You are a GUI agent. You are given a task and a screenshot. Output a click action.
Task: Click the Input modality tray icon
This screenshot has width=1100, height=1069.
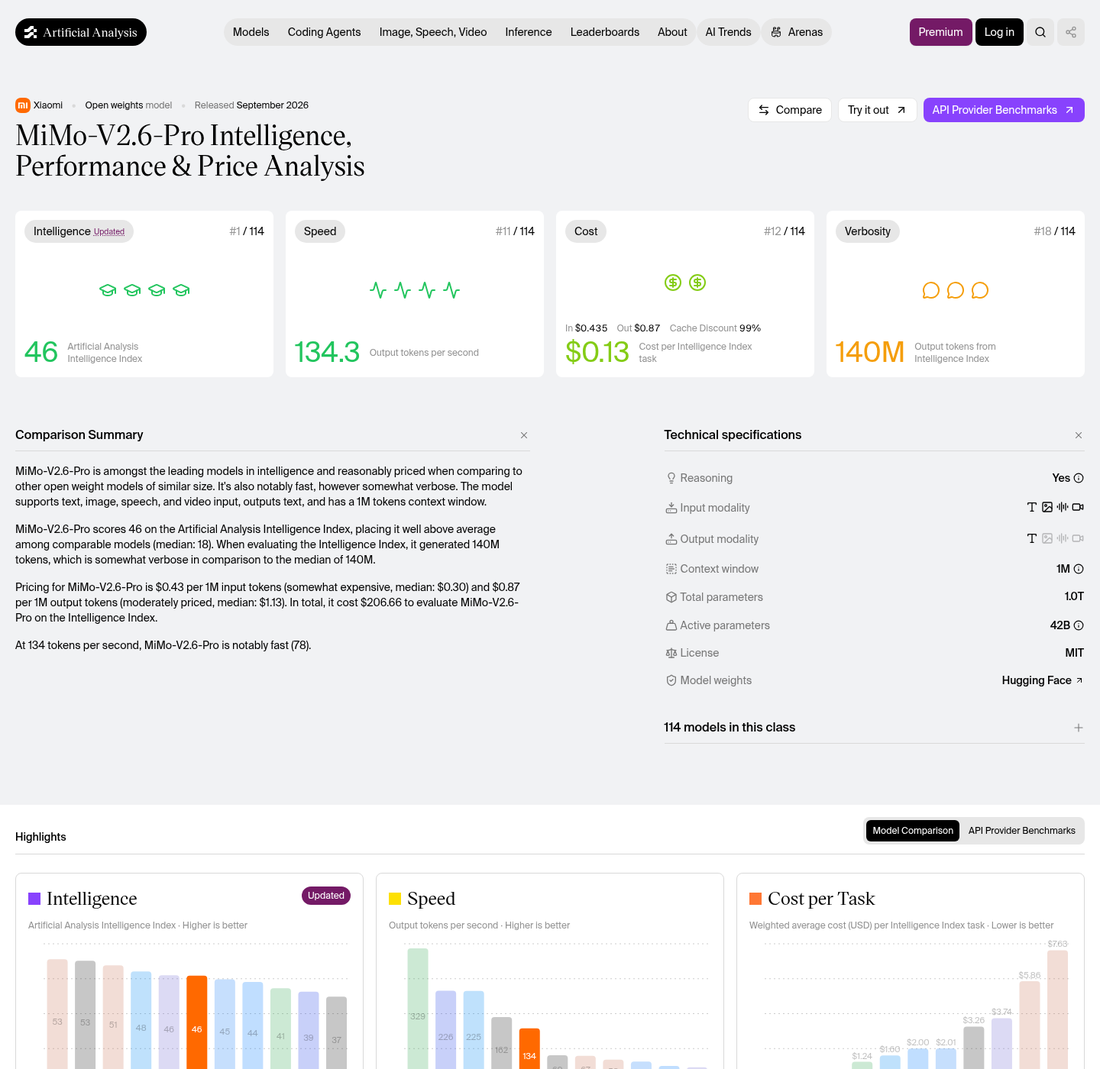(671, 508)
